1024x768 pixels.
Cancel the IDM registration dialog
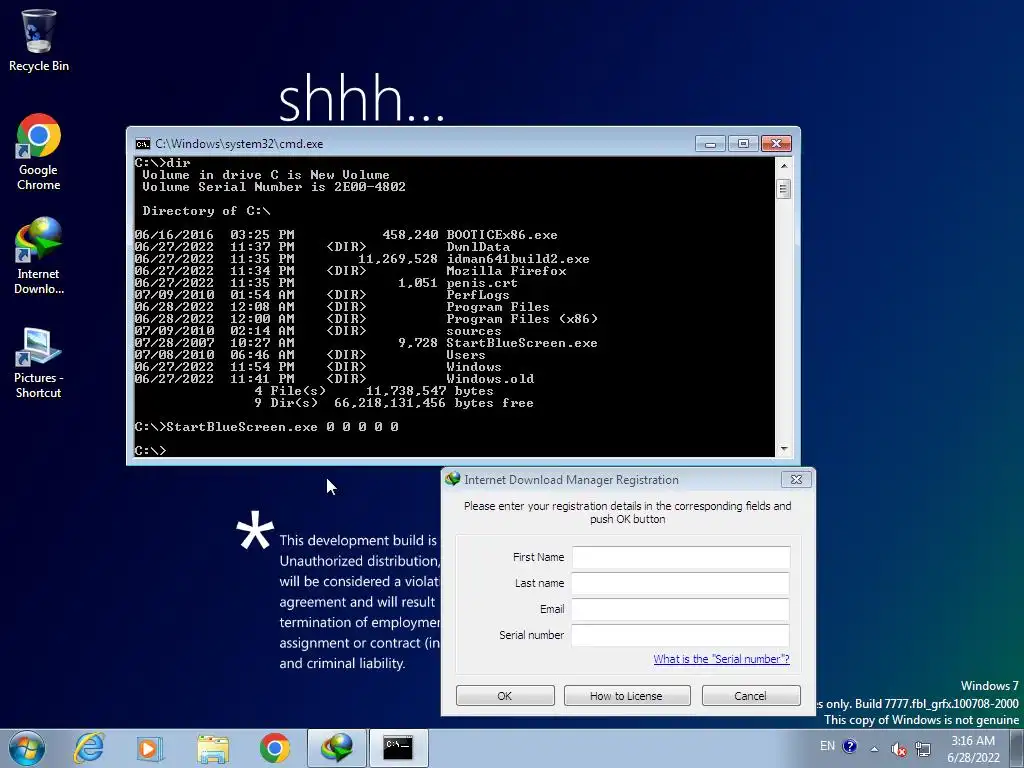[751, 696]
